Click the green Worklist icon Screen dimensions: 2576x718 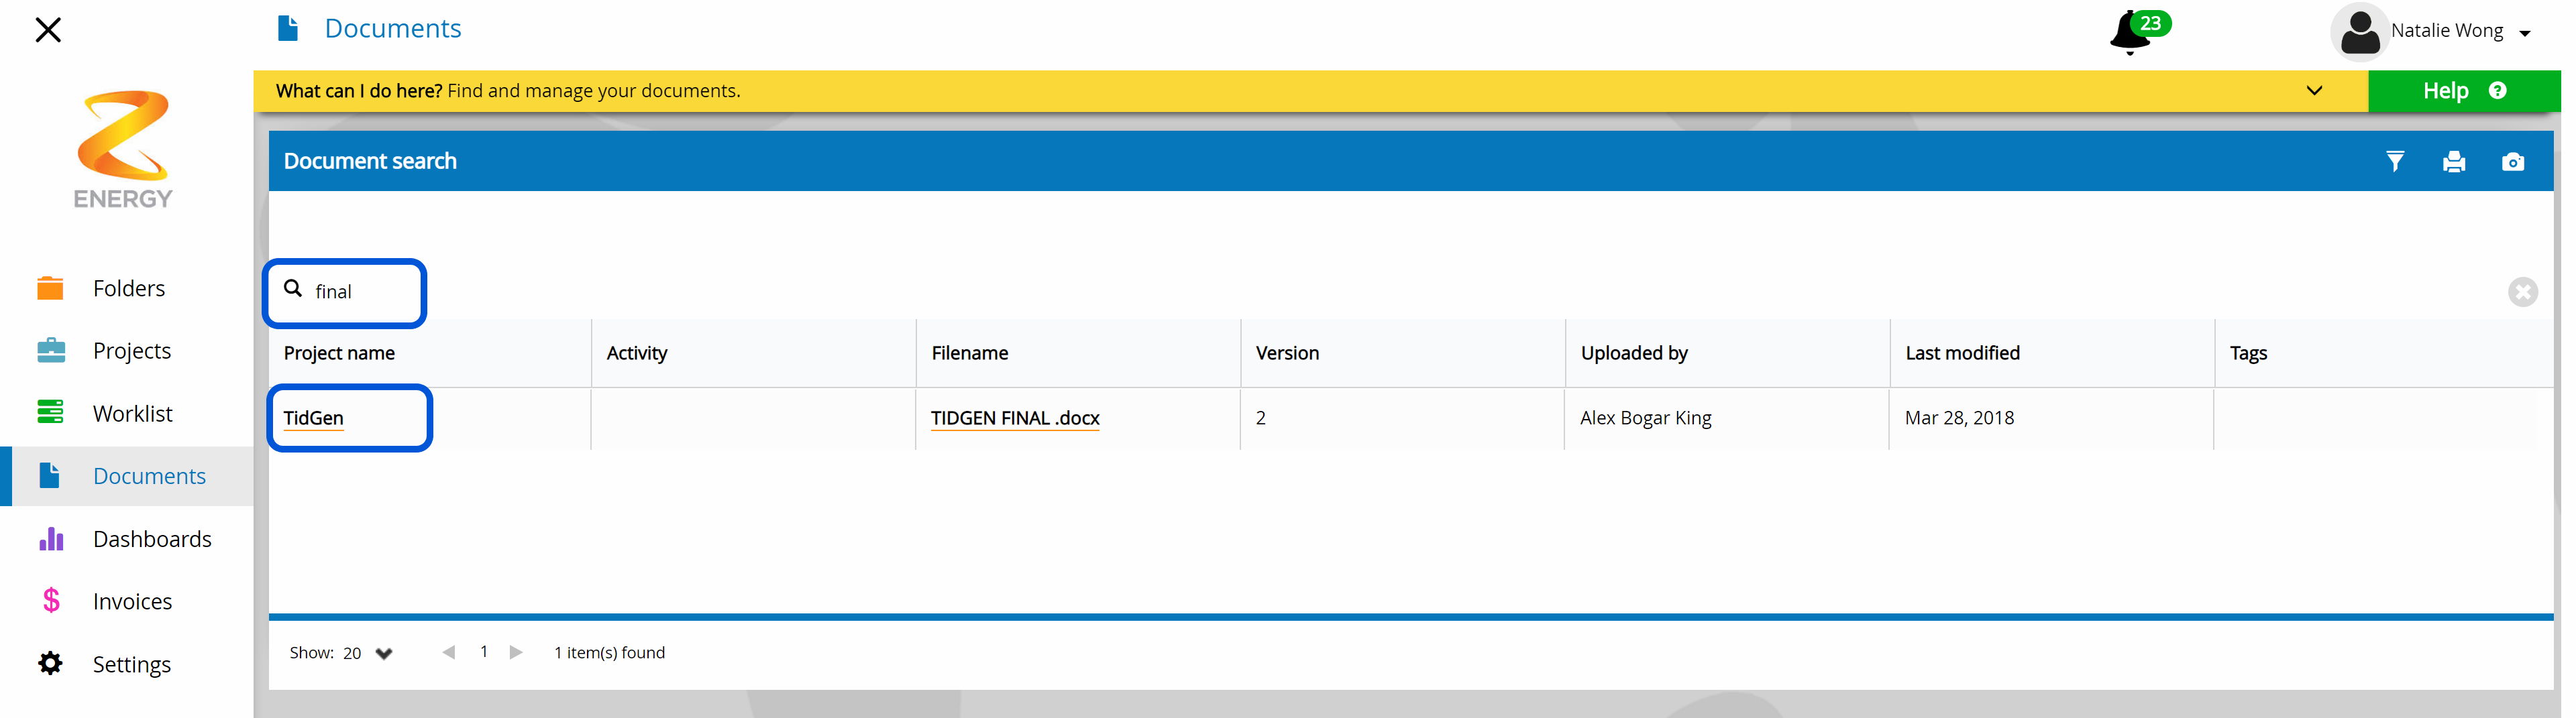coord(50,413)
